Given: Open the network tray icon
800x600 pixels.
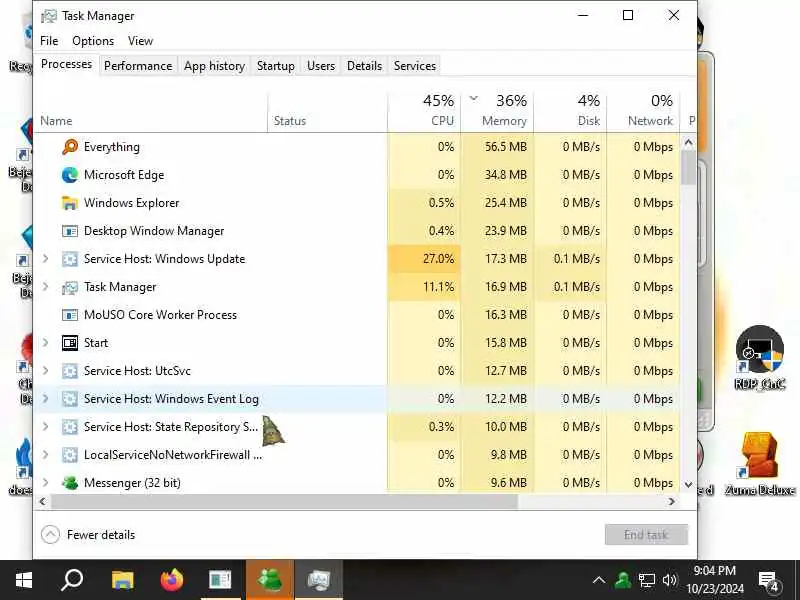Looking at the screenshot, I should pos(646,580).
